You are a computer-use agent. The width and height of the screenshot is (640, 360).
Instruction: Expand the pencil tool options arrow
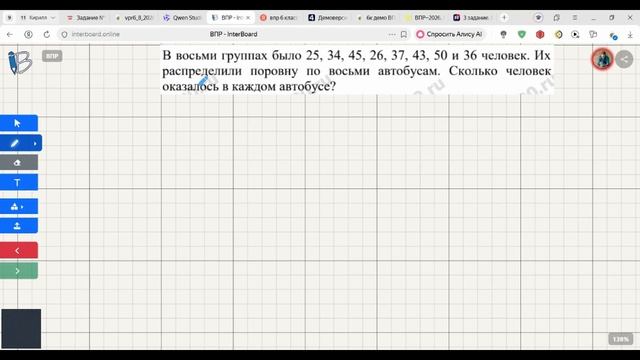[35, 143]
